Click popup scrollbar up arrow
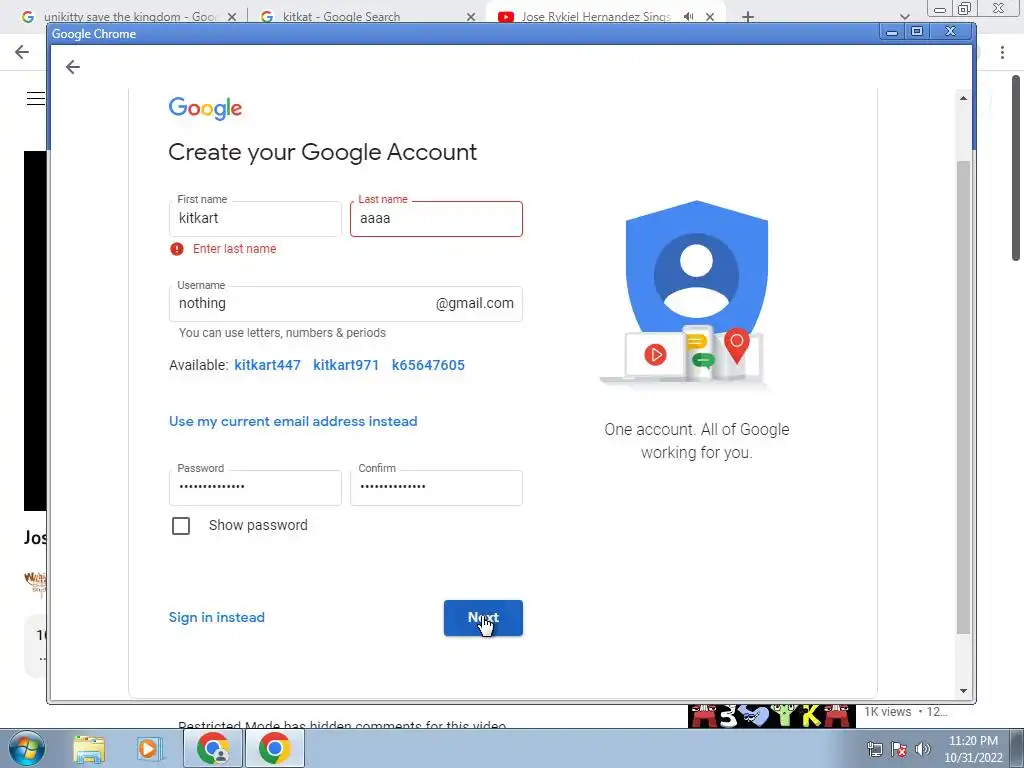This screenshot has height=768, width=1024. point(963,98)
